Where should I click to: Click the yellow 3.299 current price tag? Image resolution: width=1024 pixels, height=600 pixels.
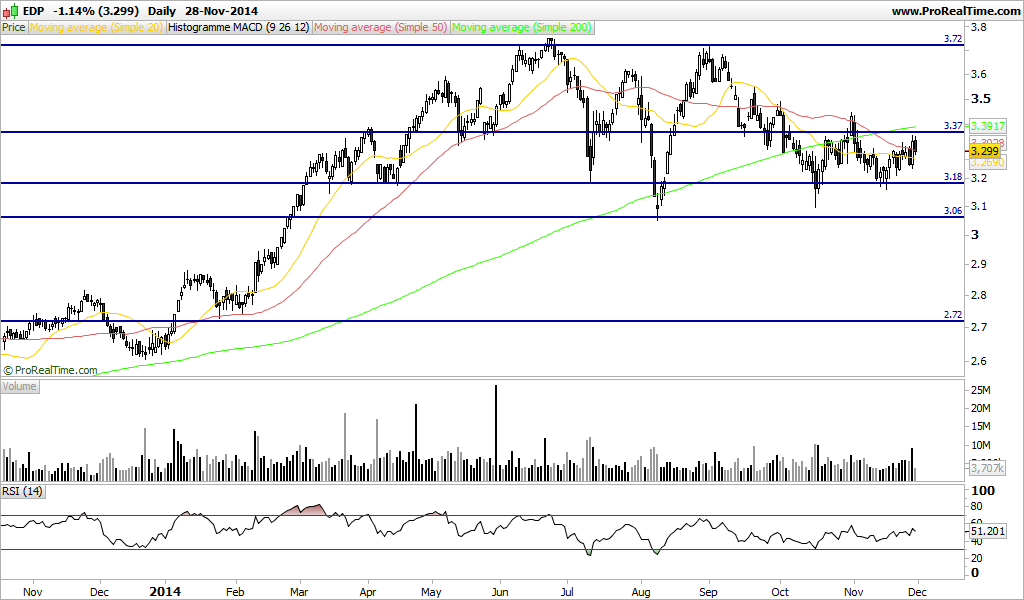[x=984, y=151]
